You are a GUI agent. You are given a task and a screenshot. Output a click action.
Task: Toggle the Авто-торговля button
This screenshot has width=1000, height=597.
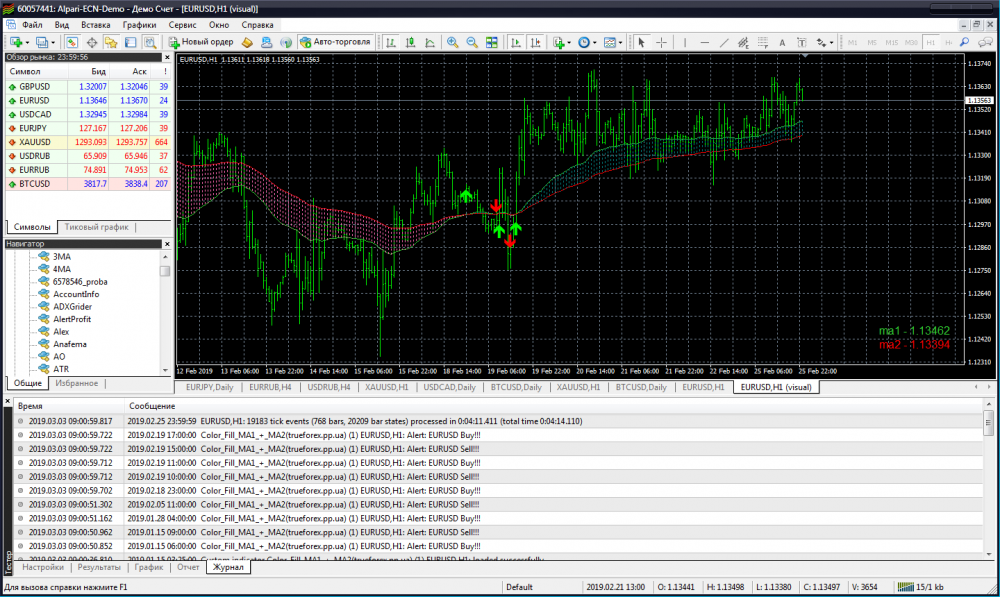point(335,42)
